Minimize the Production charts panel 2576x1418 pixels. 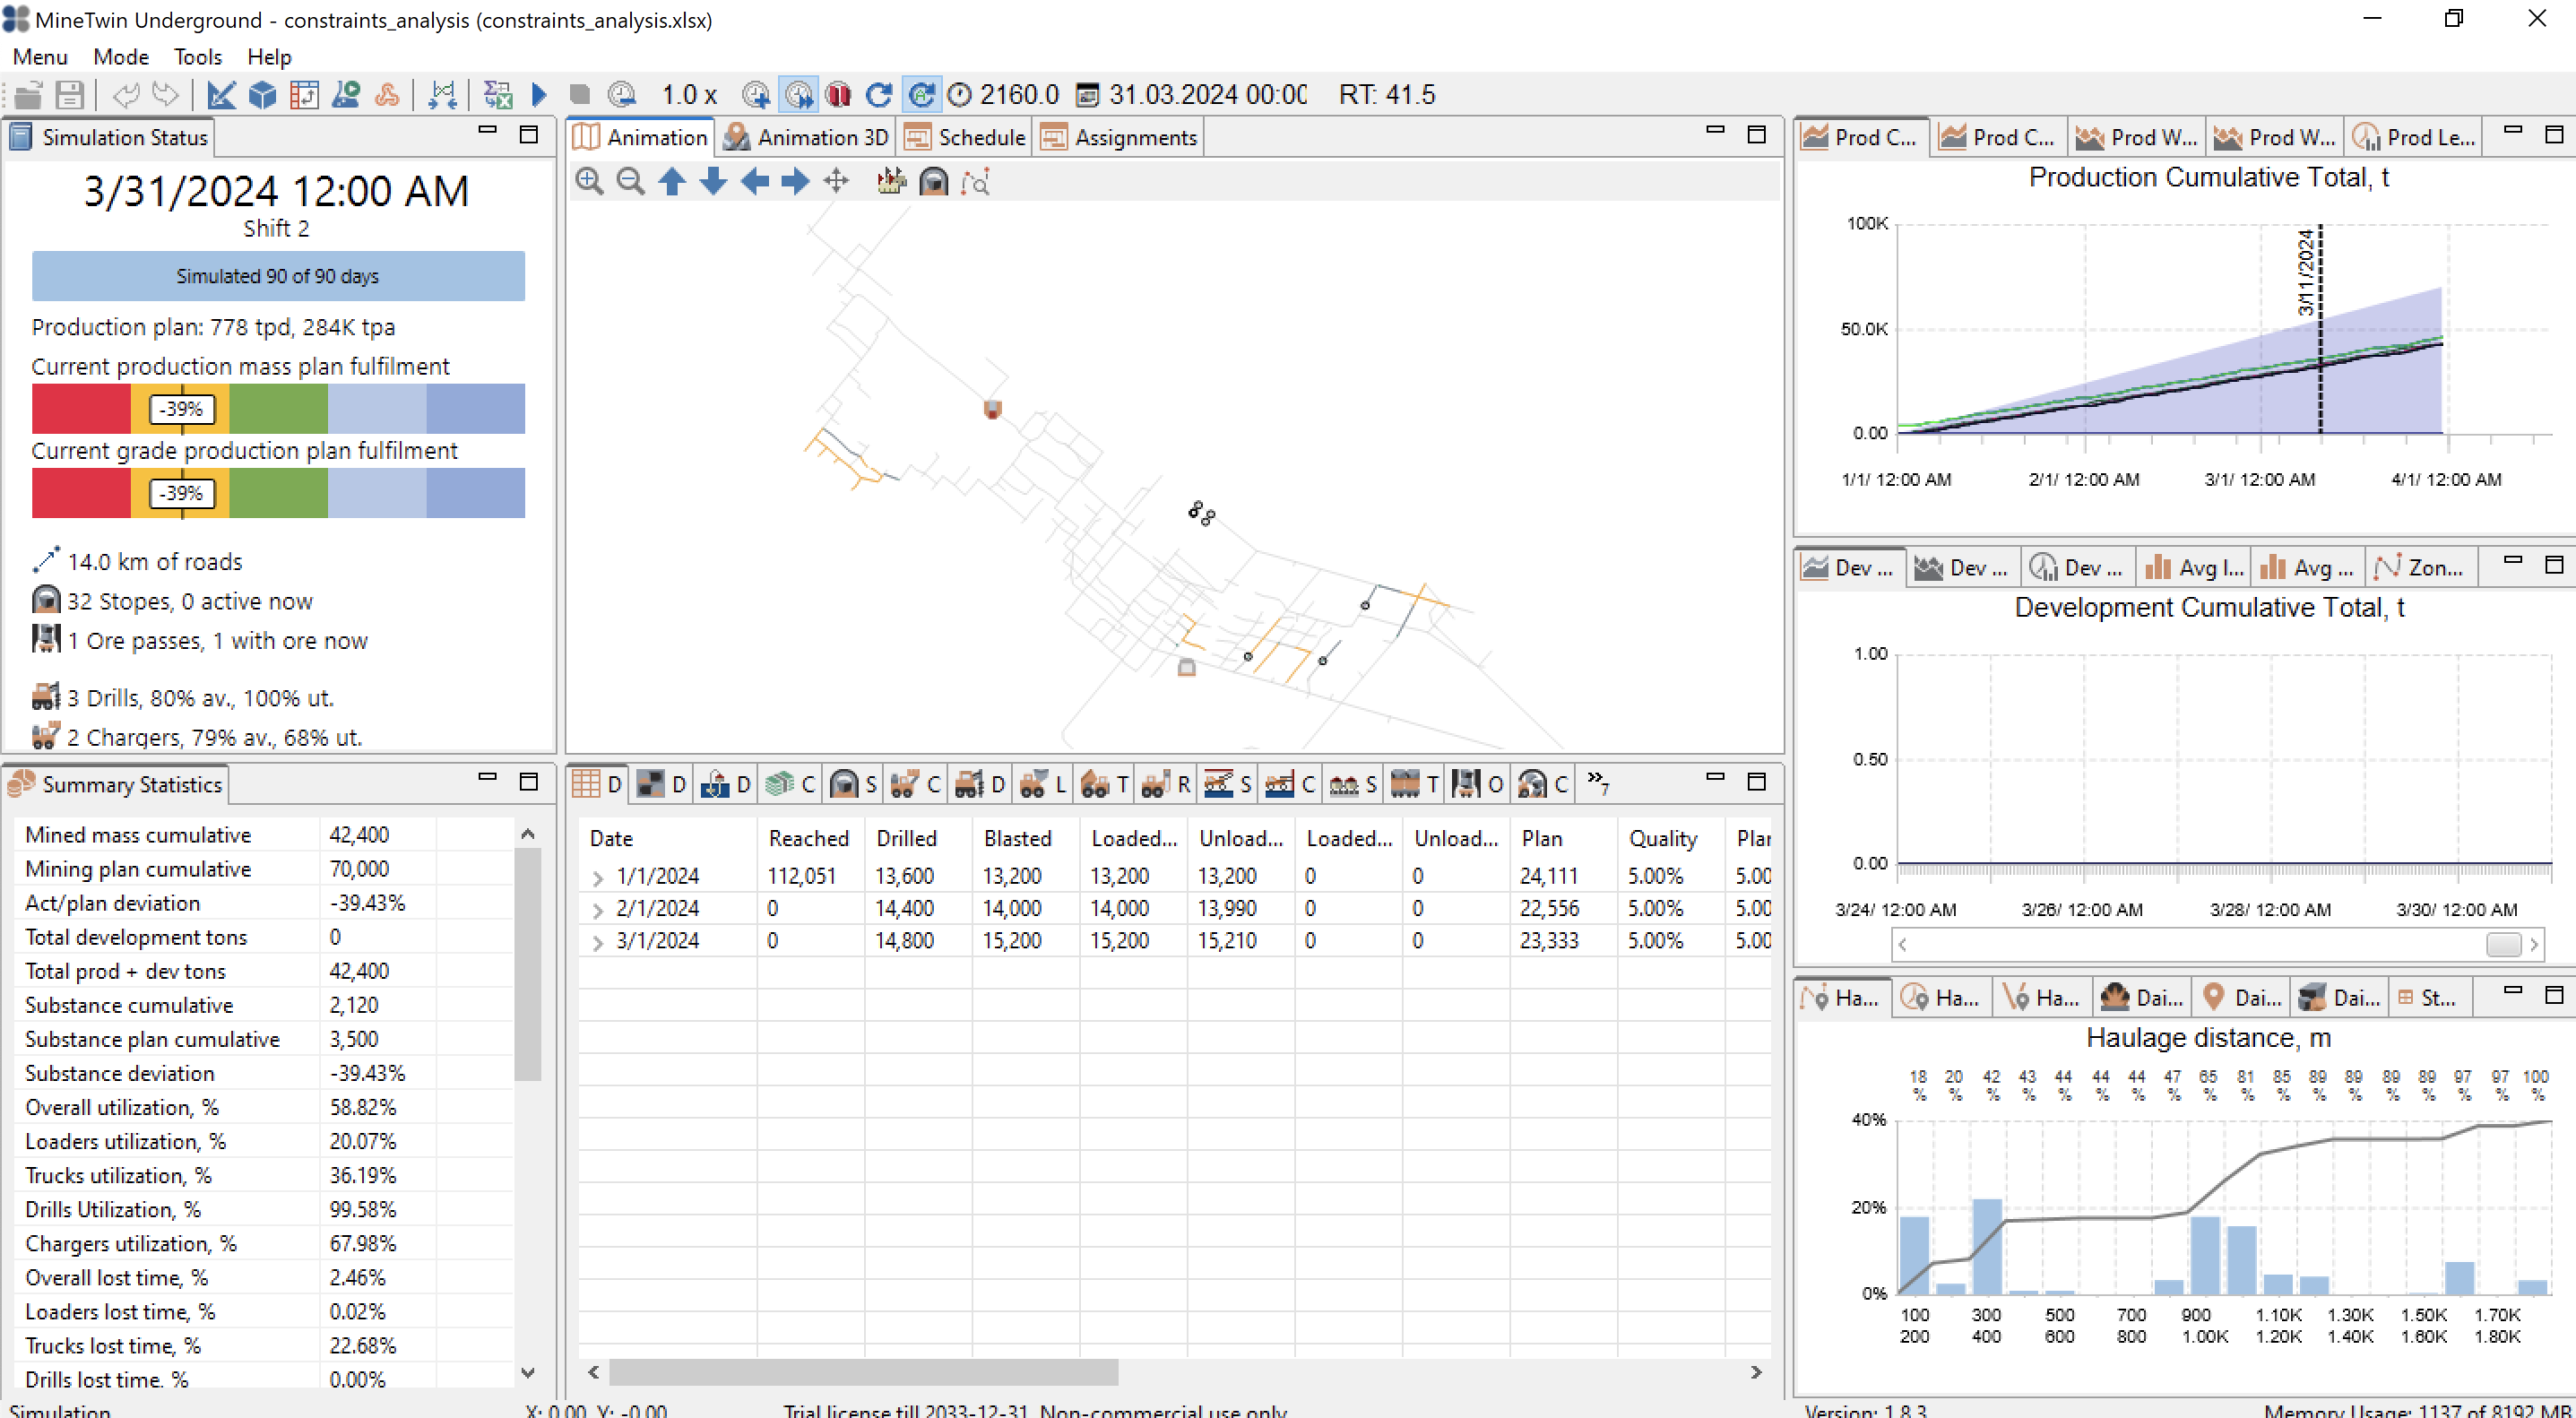(x=2512, y=130)
